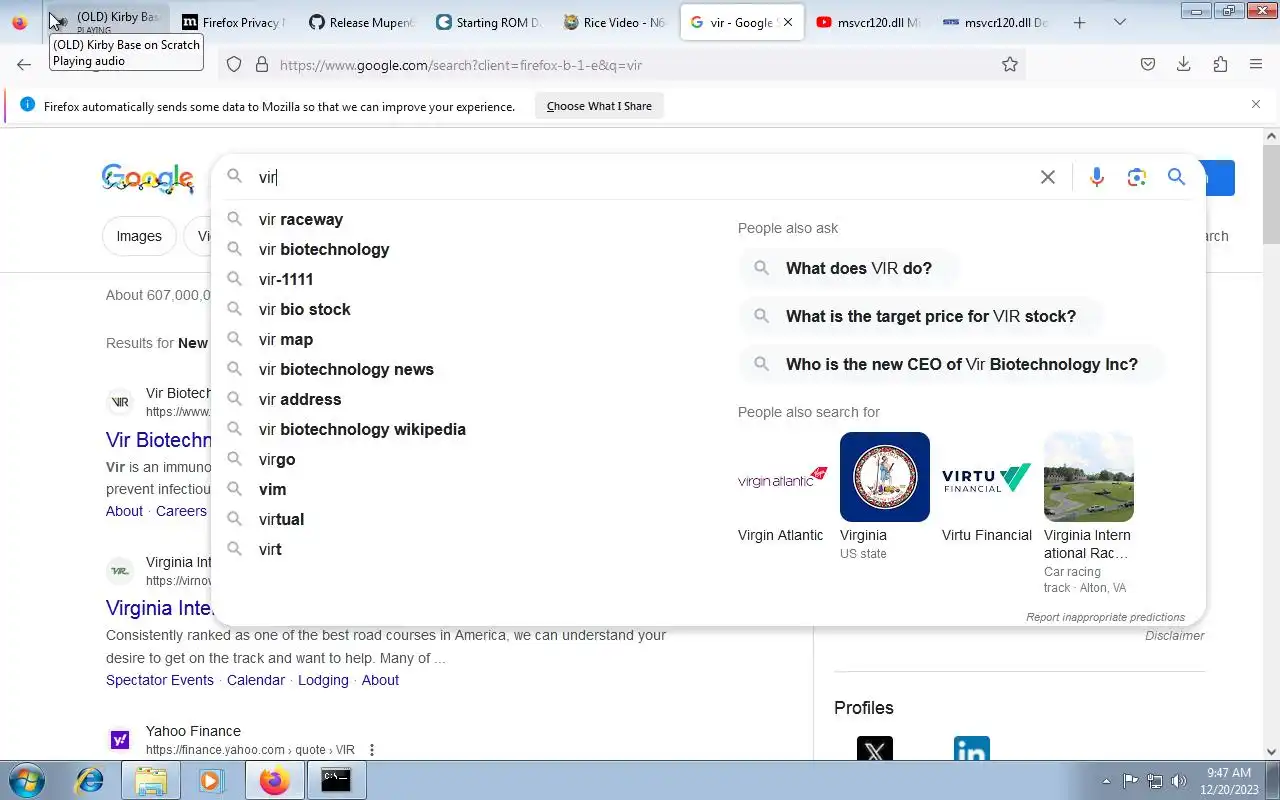Choose suggestion vir address
This screenshot has height=800, width=1280.
(x=300, y=399)
